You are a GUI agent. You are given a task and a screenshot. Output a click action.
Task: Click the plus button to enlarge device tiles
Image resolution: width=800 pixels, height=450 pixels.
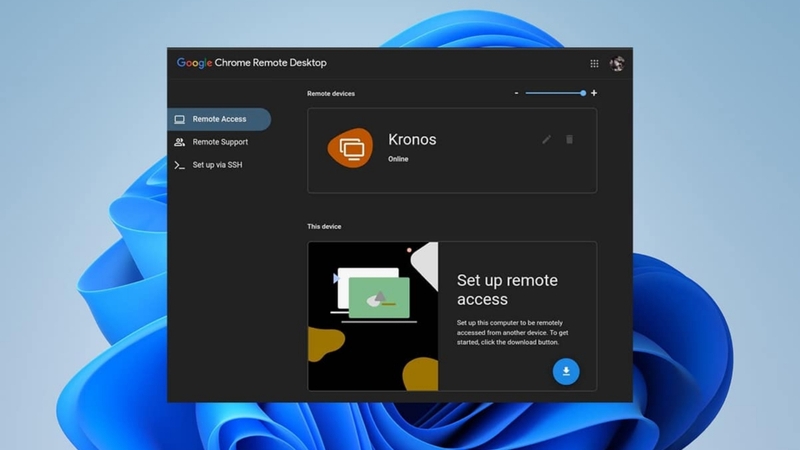(x=594, y=93)
